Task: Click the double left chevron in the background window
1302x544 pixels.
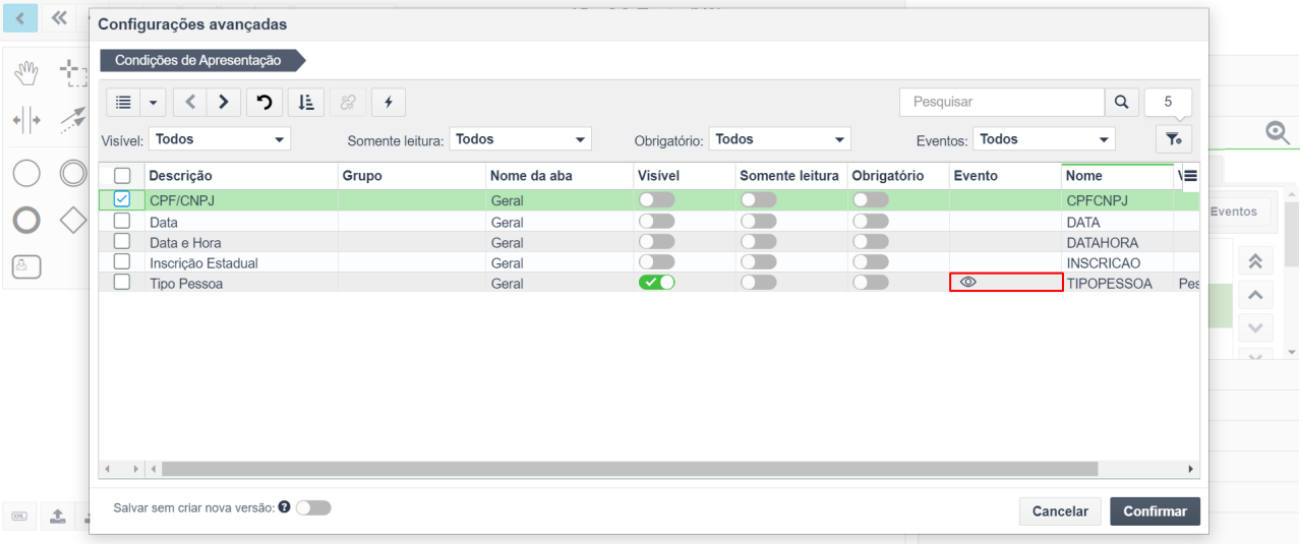Action: 59,16
